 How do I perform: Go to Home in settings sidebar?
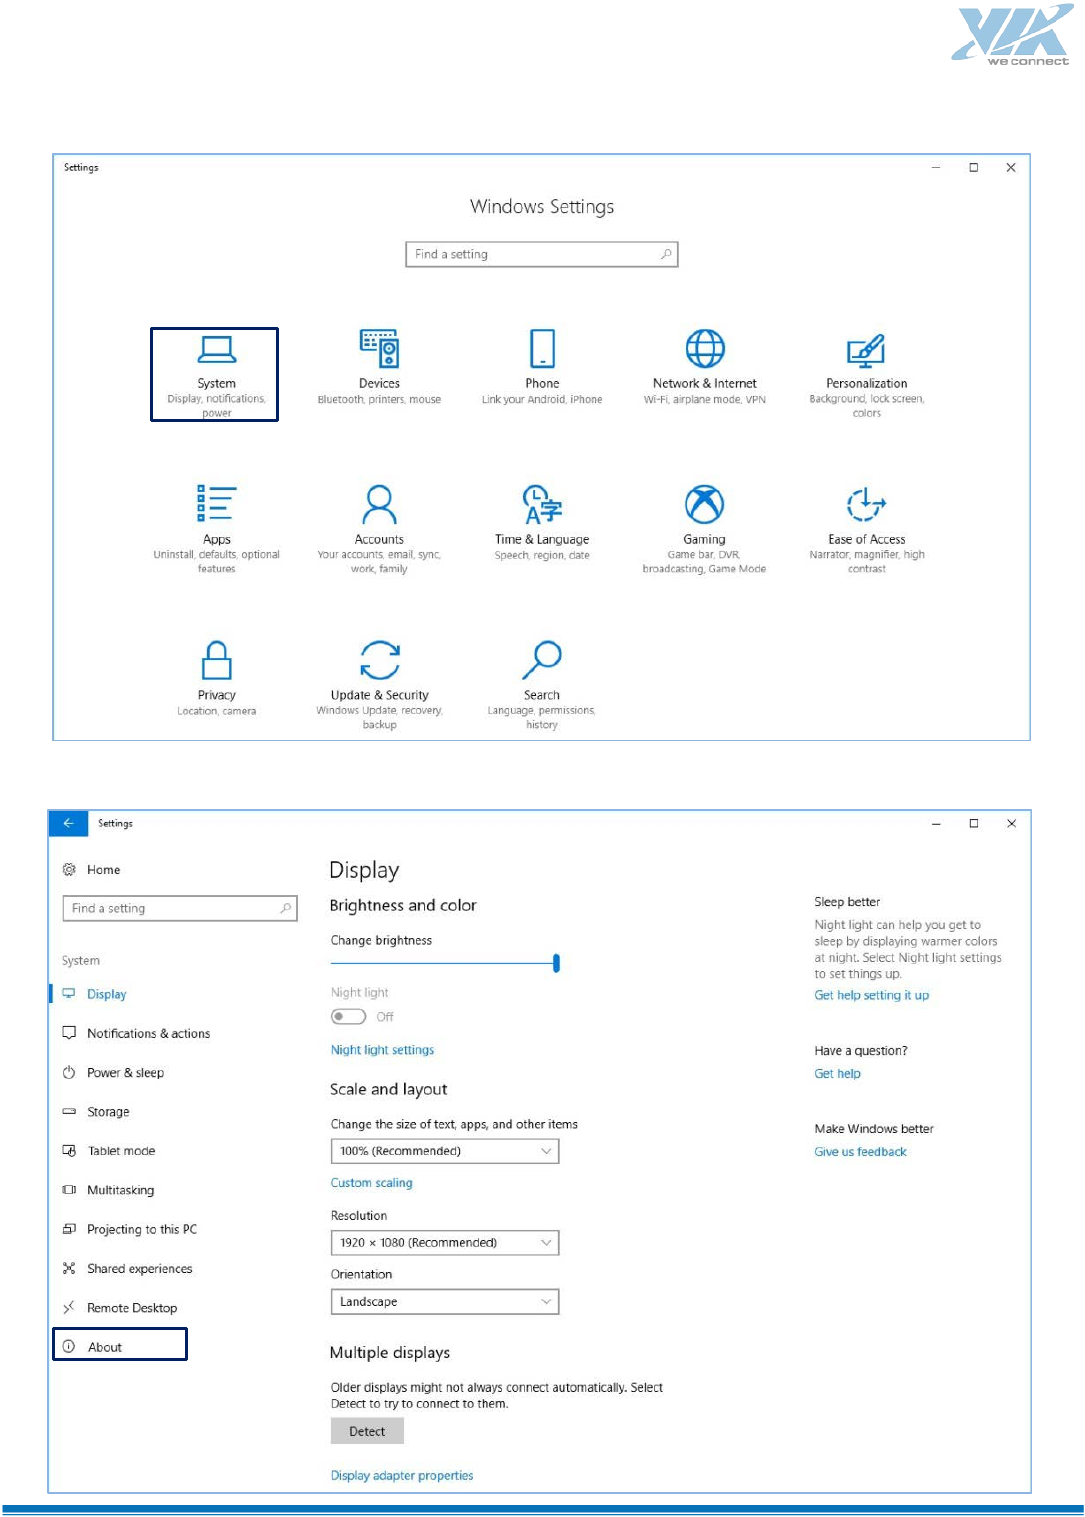pyautogui.click(x=103, y=870)
